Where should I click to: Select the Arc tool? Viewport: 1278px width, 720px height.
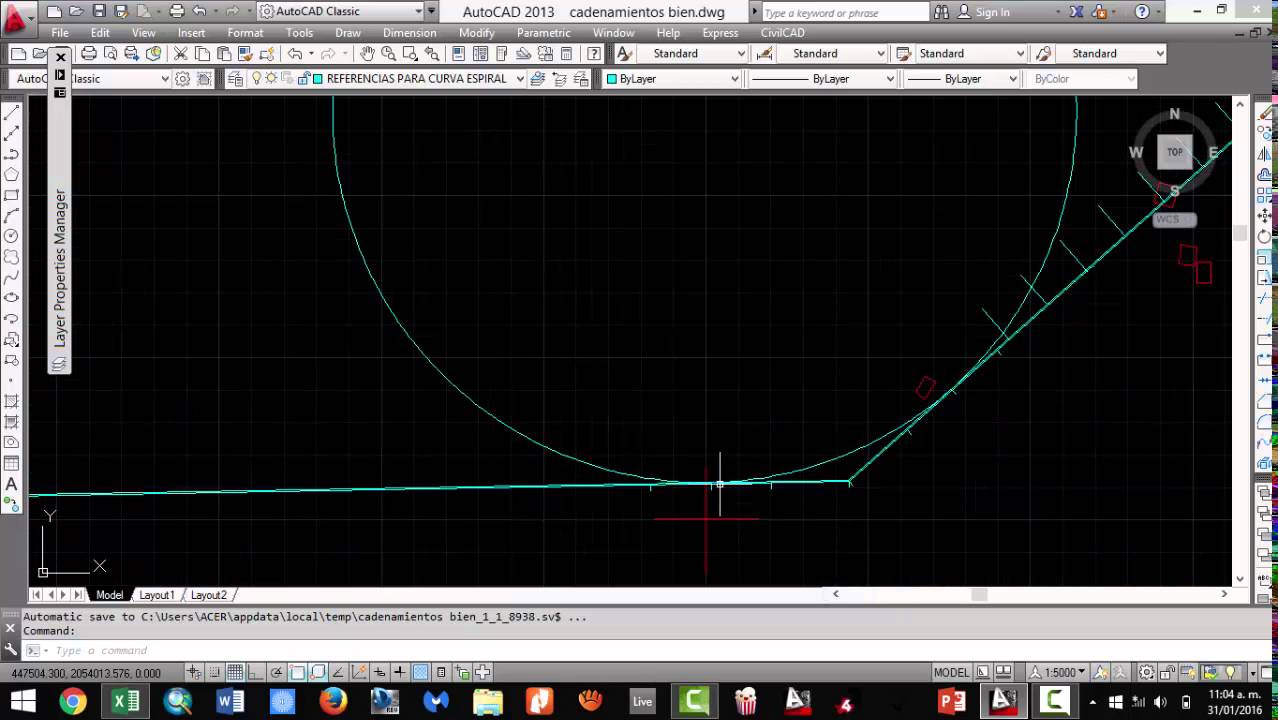(12, 216)
